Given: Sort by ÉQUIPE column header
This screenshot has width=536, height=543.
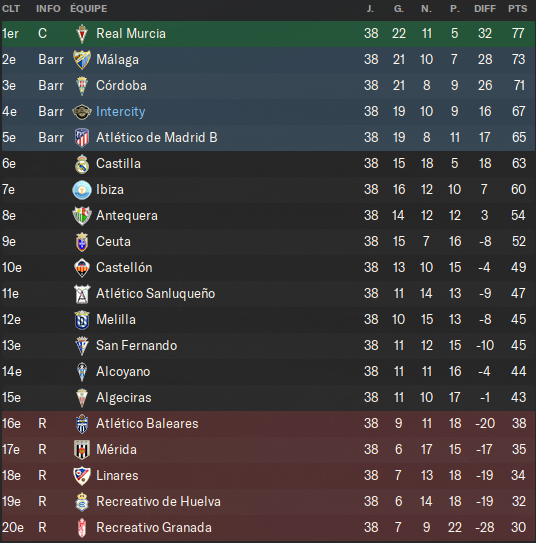Looking at the screenshot, I should (x=89, y=8).
